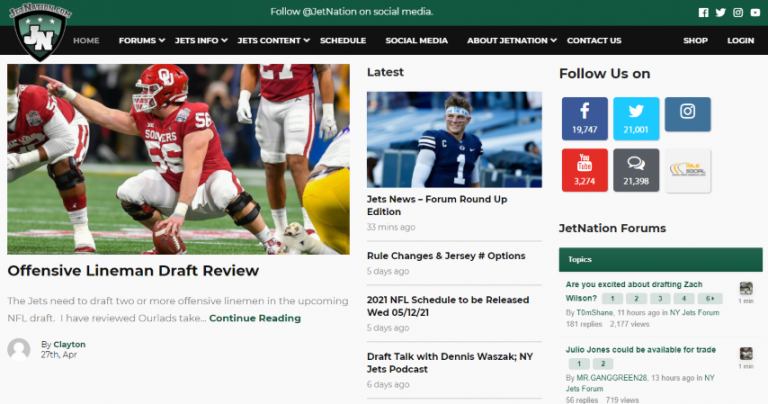This screenshot has height=404, width=768.
Task: Expand the About JetNation dropdown menu
Action: (x=512, y=41)
